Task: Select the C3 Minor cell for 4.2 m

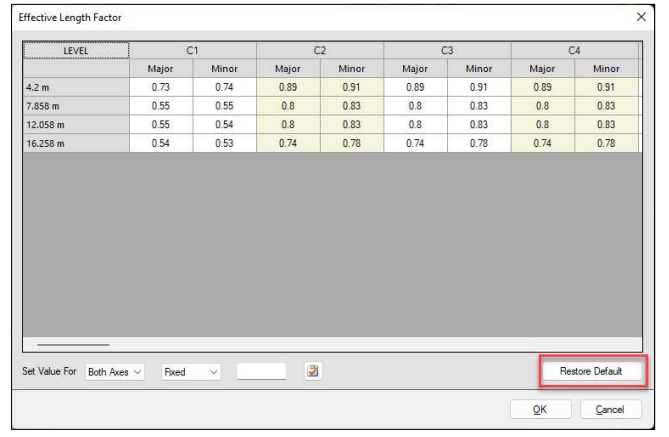Action: (x=479, y=87)
